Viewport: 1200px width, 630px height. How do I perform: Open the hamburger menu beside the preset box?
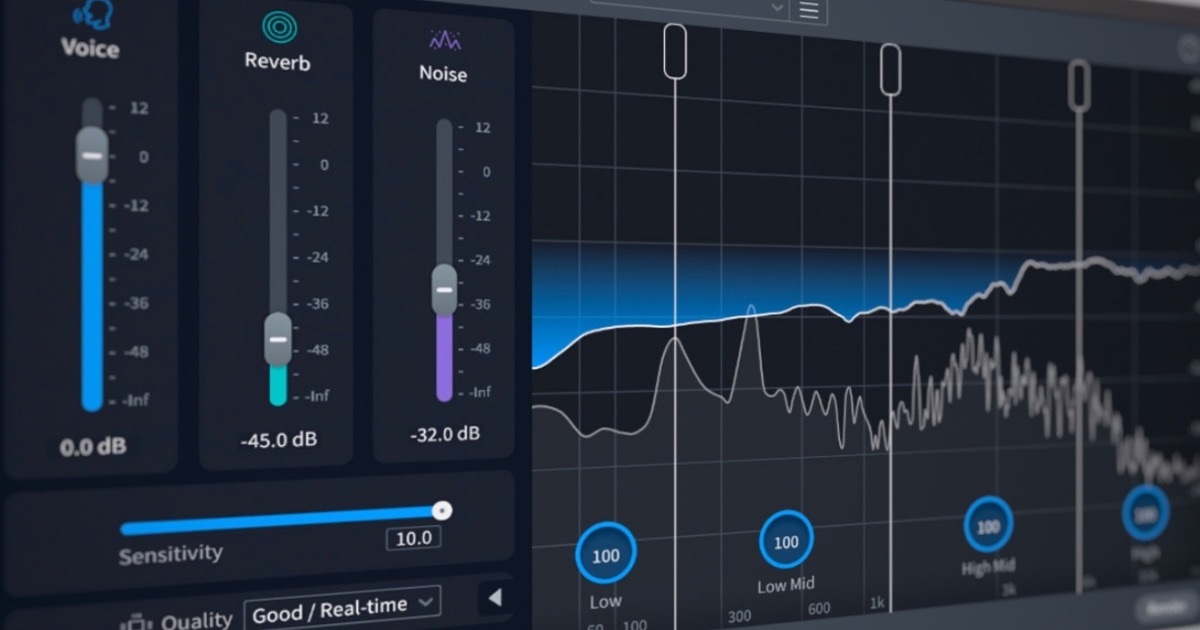808,10
